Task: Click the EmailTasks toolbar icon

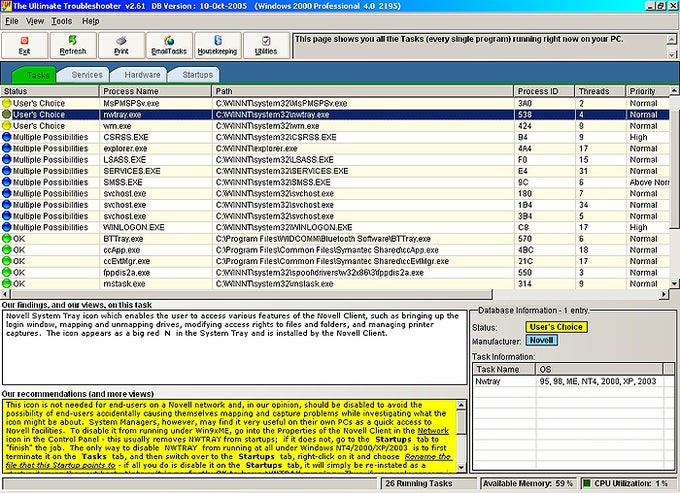Action: point(169,45)
